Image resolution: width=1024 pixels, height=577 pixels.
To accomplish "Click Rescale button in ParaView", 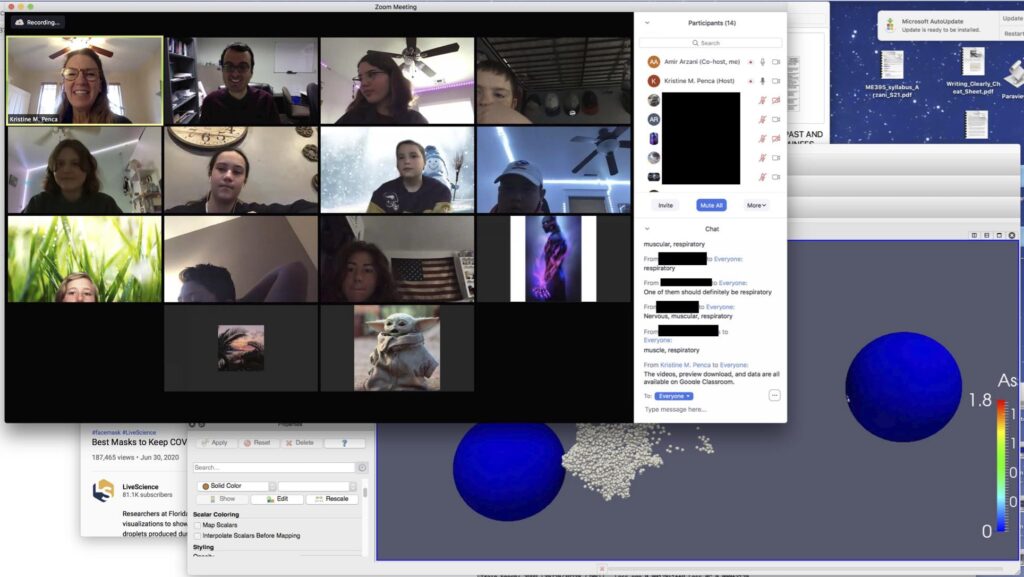I will click(332, 499).
